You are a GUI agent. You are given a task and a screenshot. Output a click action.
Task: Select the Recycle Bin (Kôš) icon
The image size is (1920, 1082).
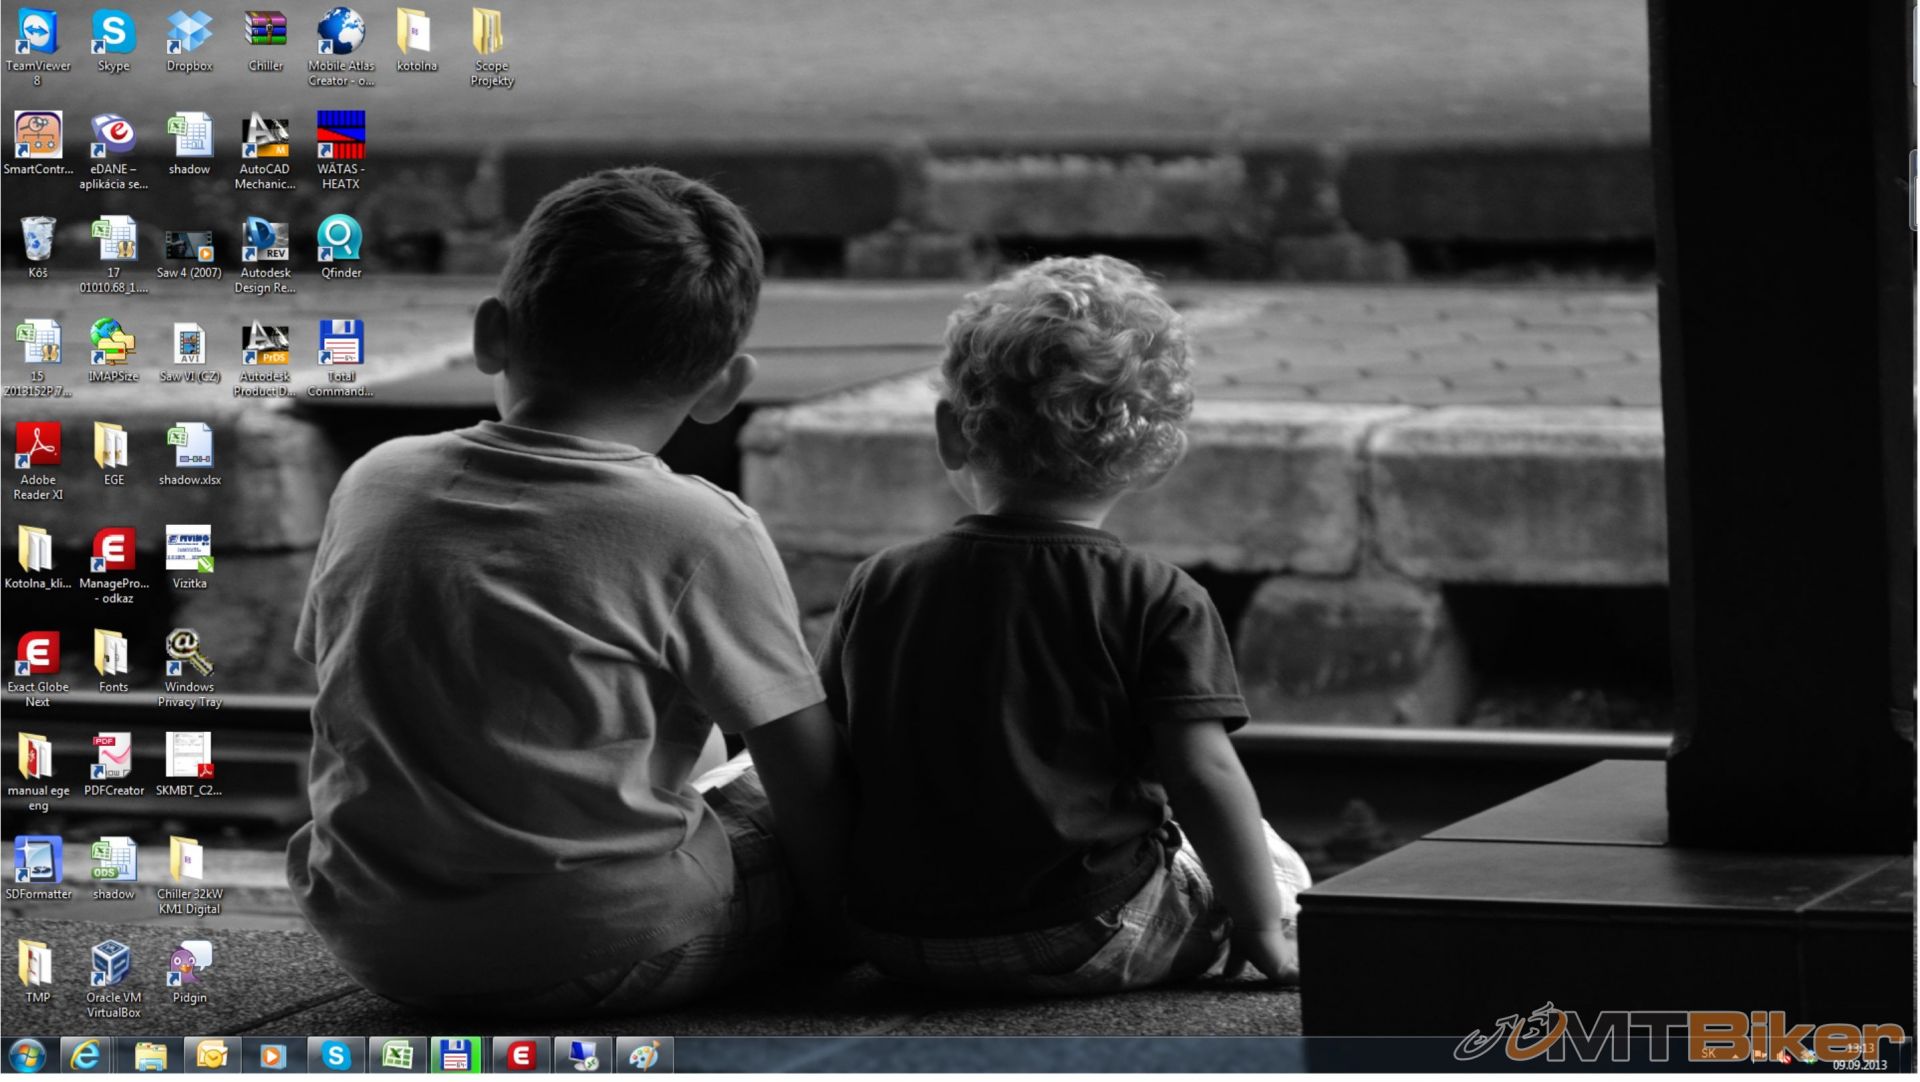click(38, 240)
